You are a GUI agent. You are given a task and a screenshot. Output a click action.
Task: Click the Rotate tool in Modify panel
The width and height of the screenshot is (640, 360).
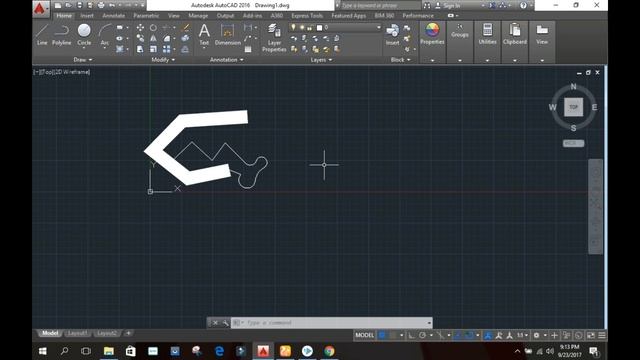[x=153, y=27]
